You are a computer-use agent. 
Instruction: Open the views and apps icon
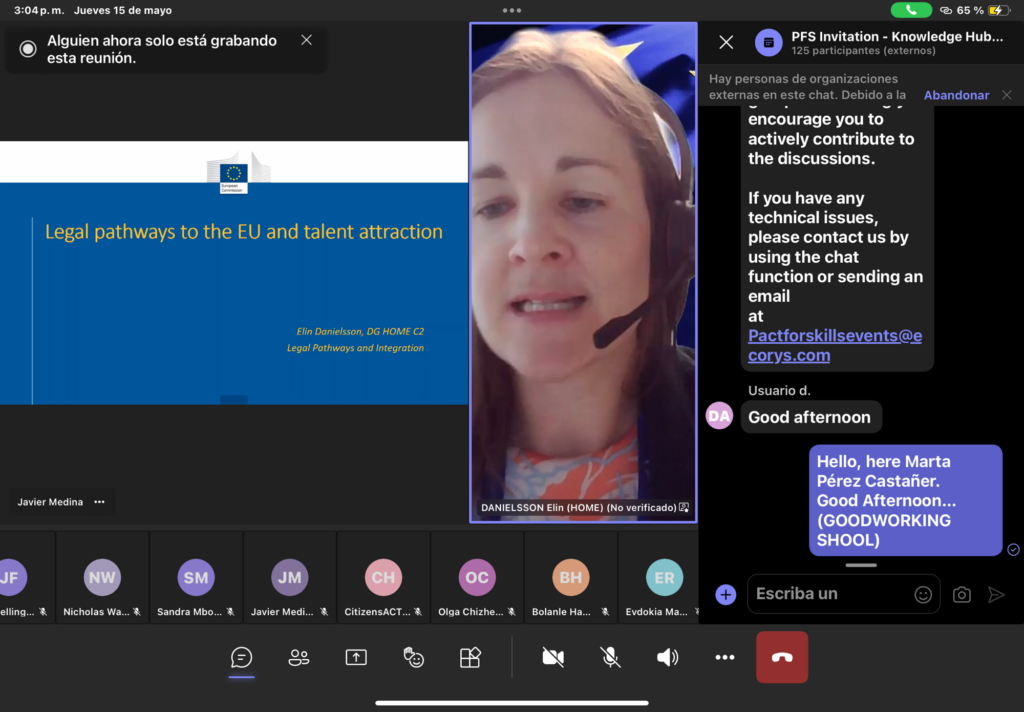tap(470, 657)
